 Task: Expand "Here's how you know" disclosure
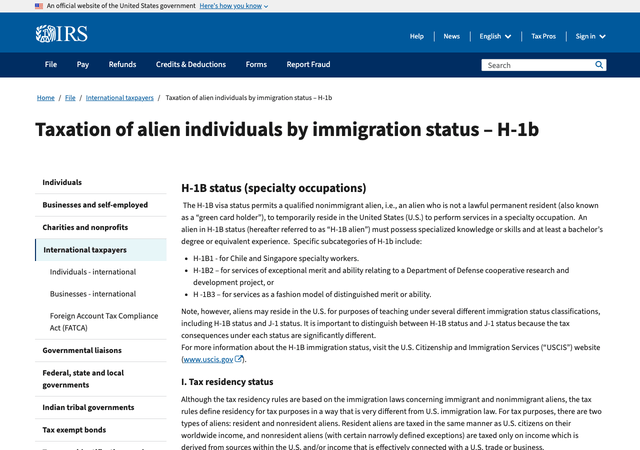233,6
